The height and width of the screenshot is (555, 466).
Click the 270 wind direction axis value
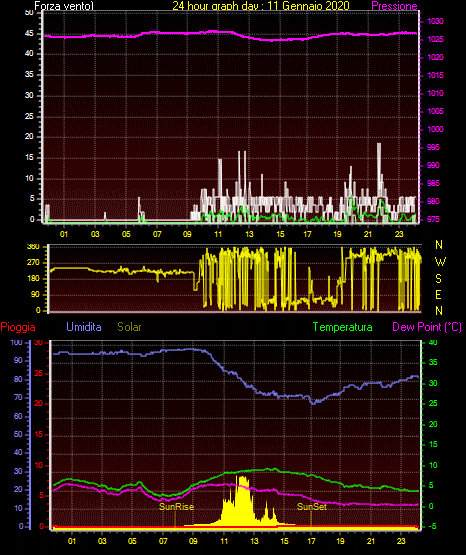click(x=34, y=263)
